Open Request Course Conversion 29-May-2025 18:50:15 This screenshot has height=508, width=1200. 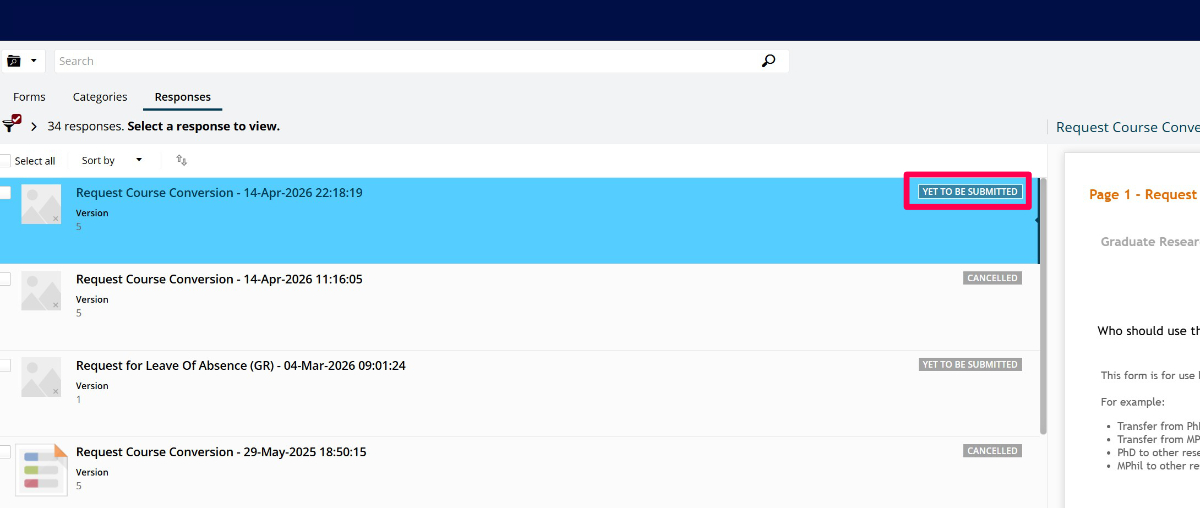(221, 452)
